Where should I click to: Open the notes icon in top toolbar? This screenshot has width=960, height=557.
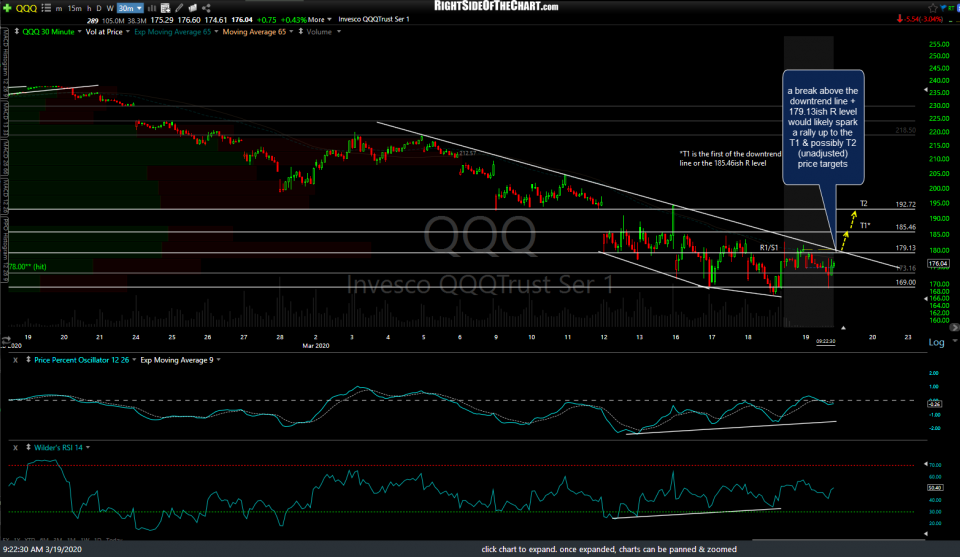point(192,8)
